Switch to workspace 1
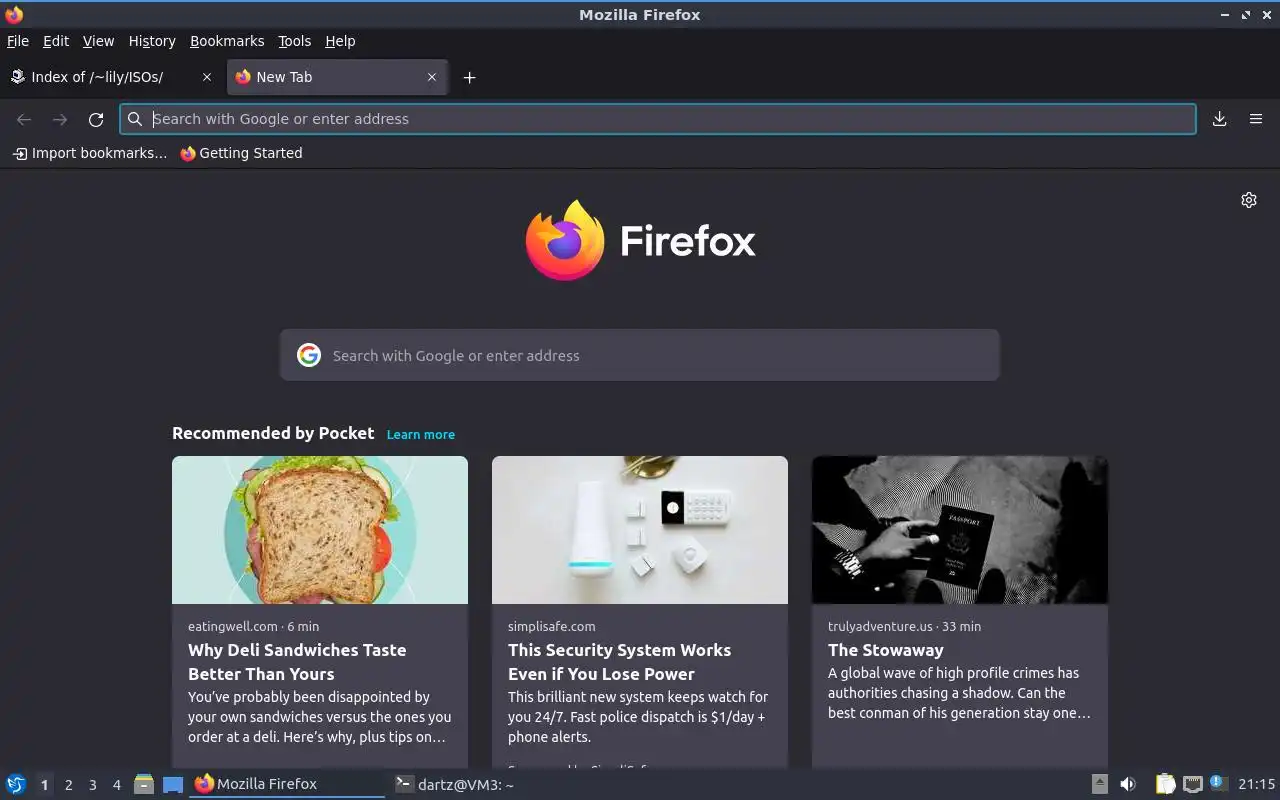Screen dimensions: 1280x800 [44, 785]
